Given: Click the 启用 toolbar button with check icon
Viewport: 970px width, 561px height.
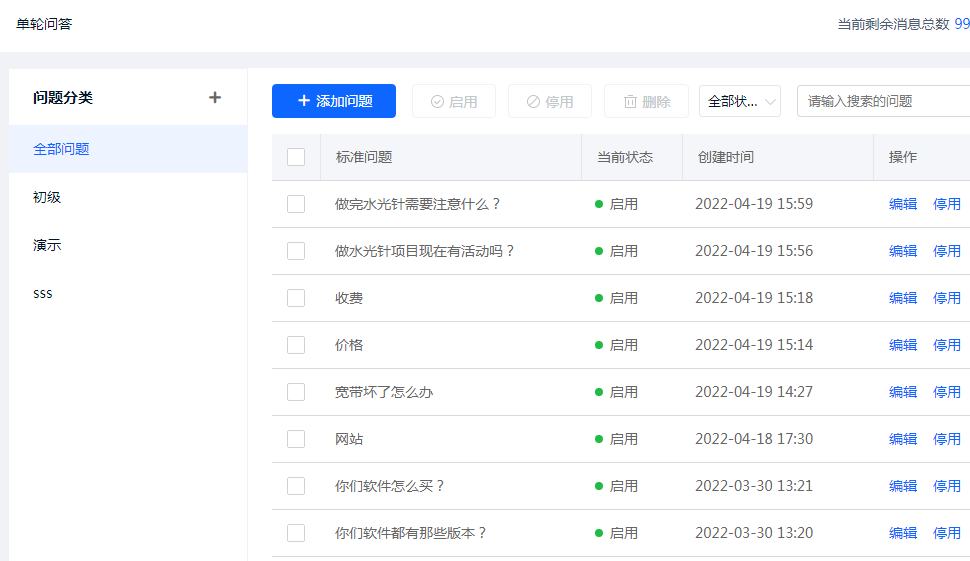Looking at the screenshot, I should [x=454, y=101].
